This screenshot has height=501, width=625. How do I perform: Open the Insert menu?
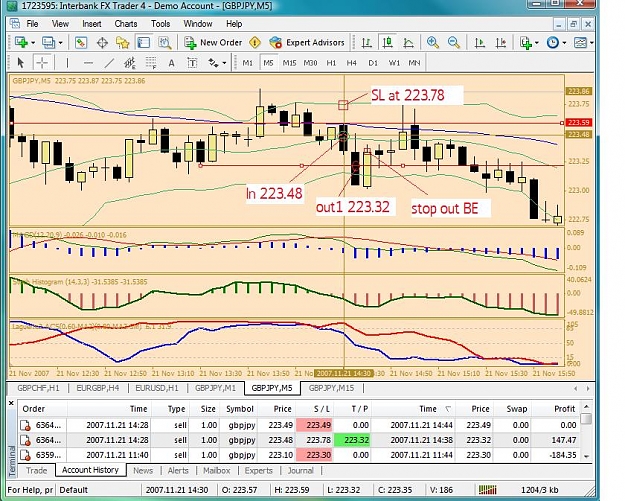(x=92, y=24)
